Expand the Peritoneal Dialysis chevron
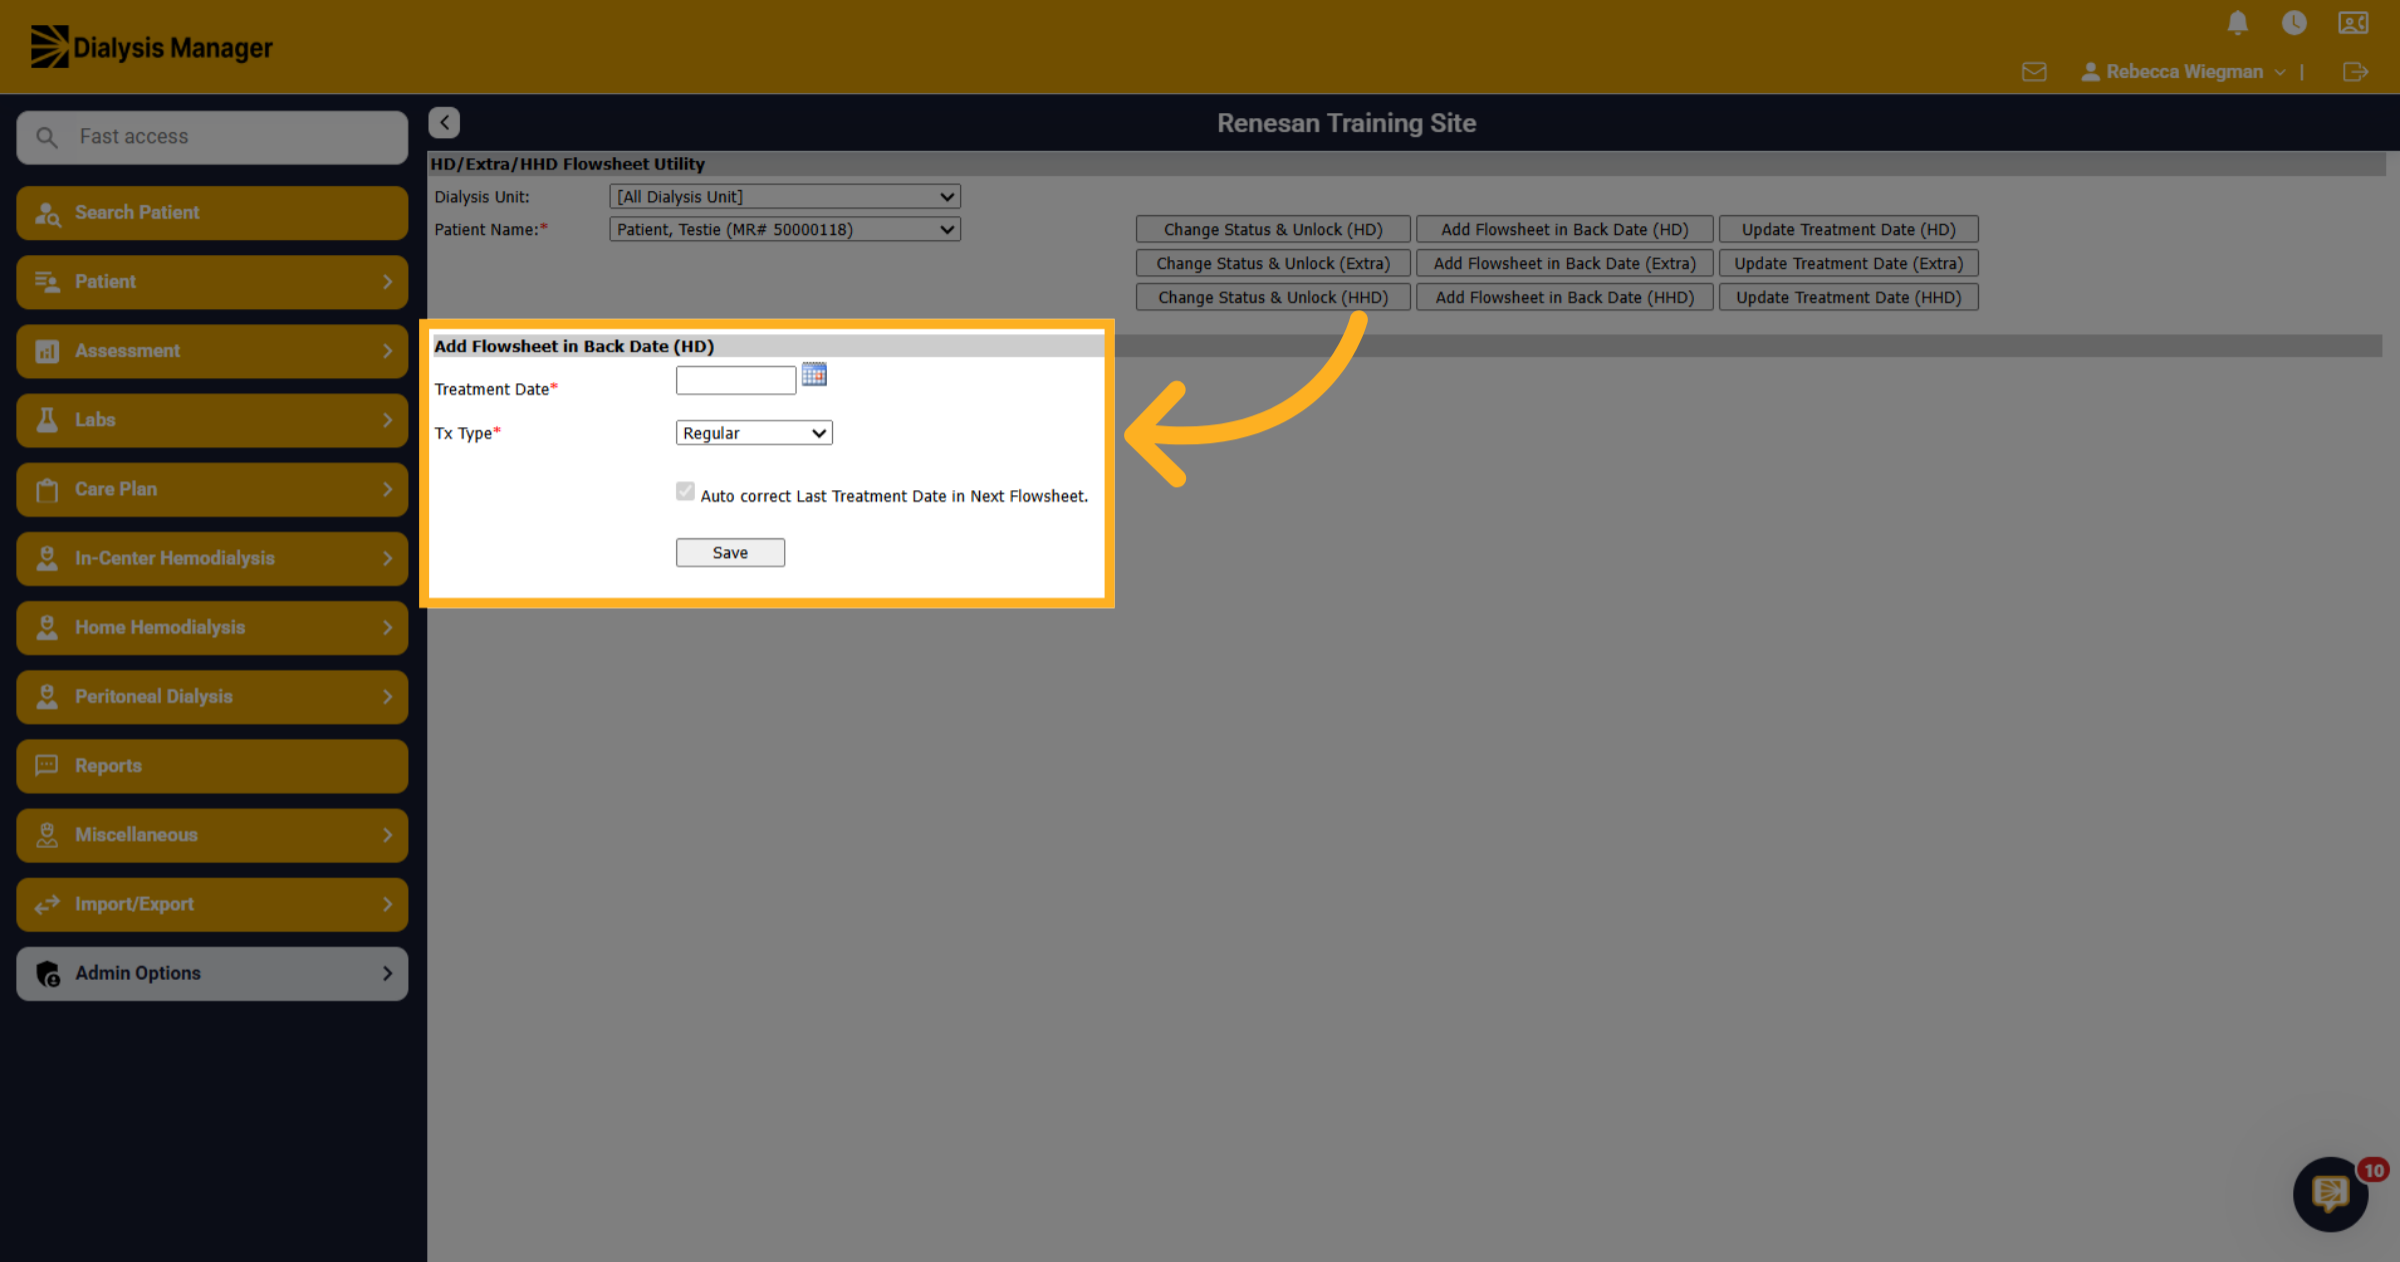 click(x=387, y=696)
